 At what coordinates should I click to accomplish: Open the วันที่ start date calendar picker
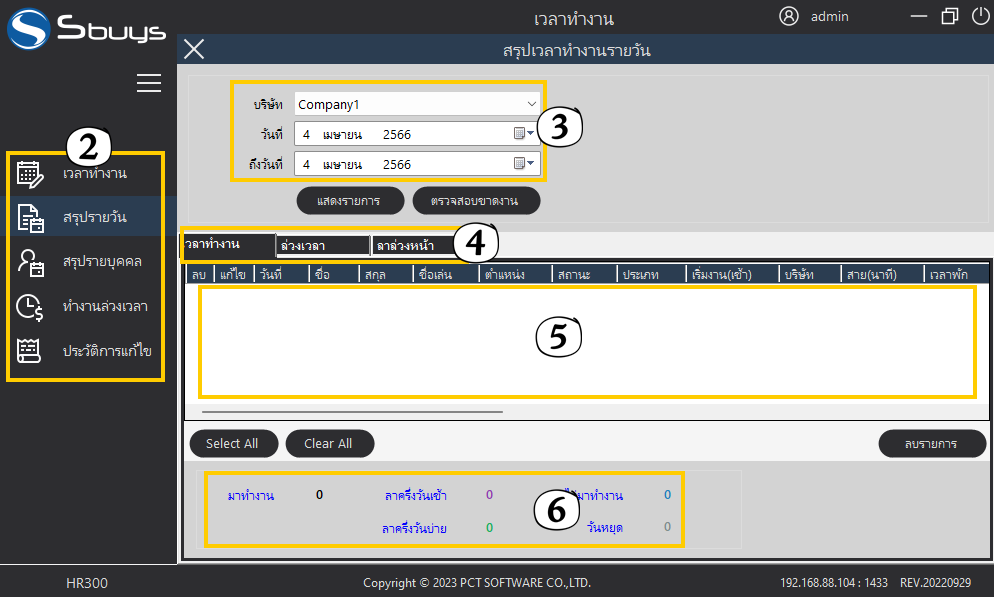[x=524, y=134]
